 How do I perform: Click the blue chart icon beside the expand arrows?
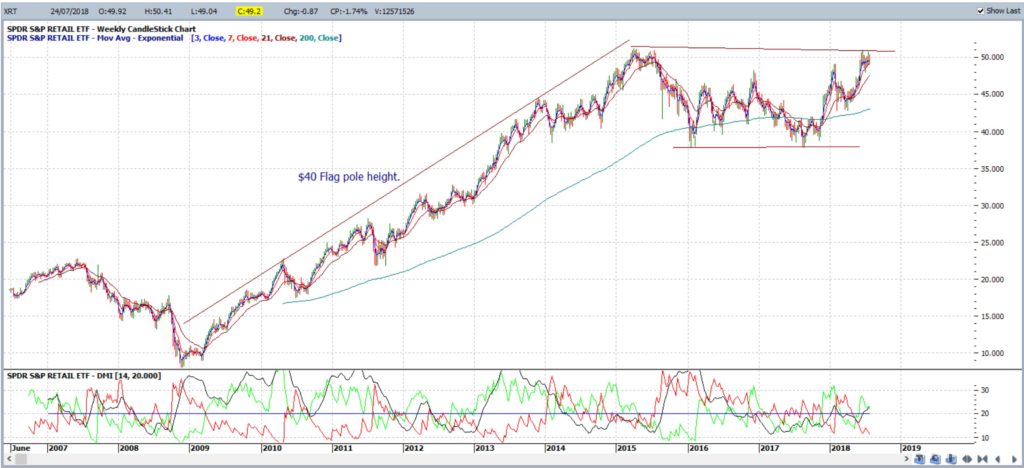point(951,459)
